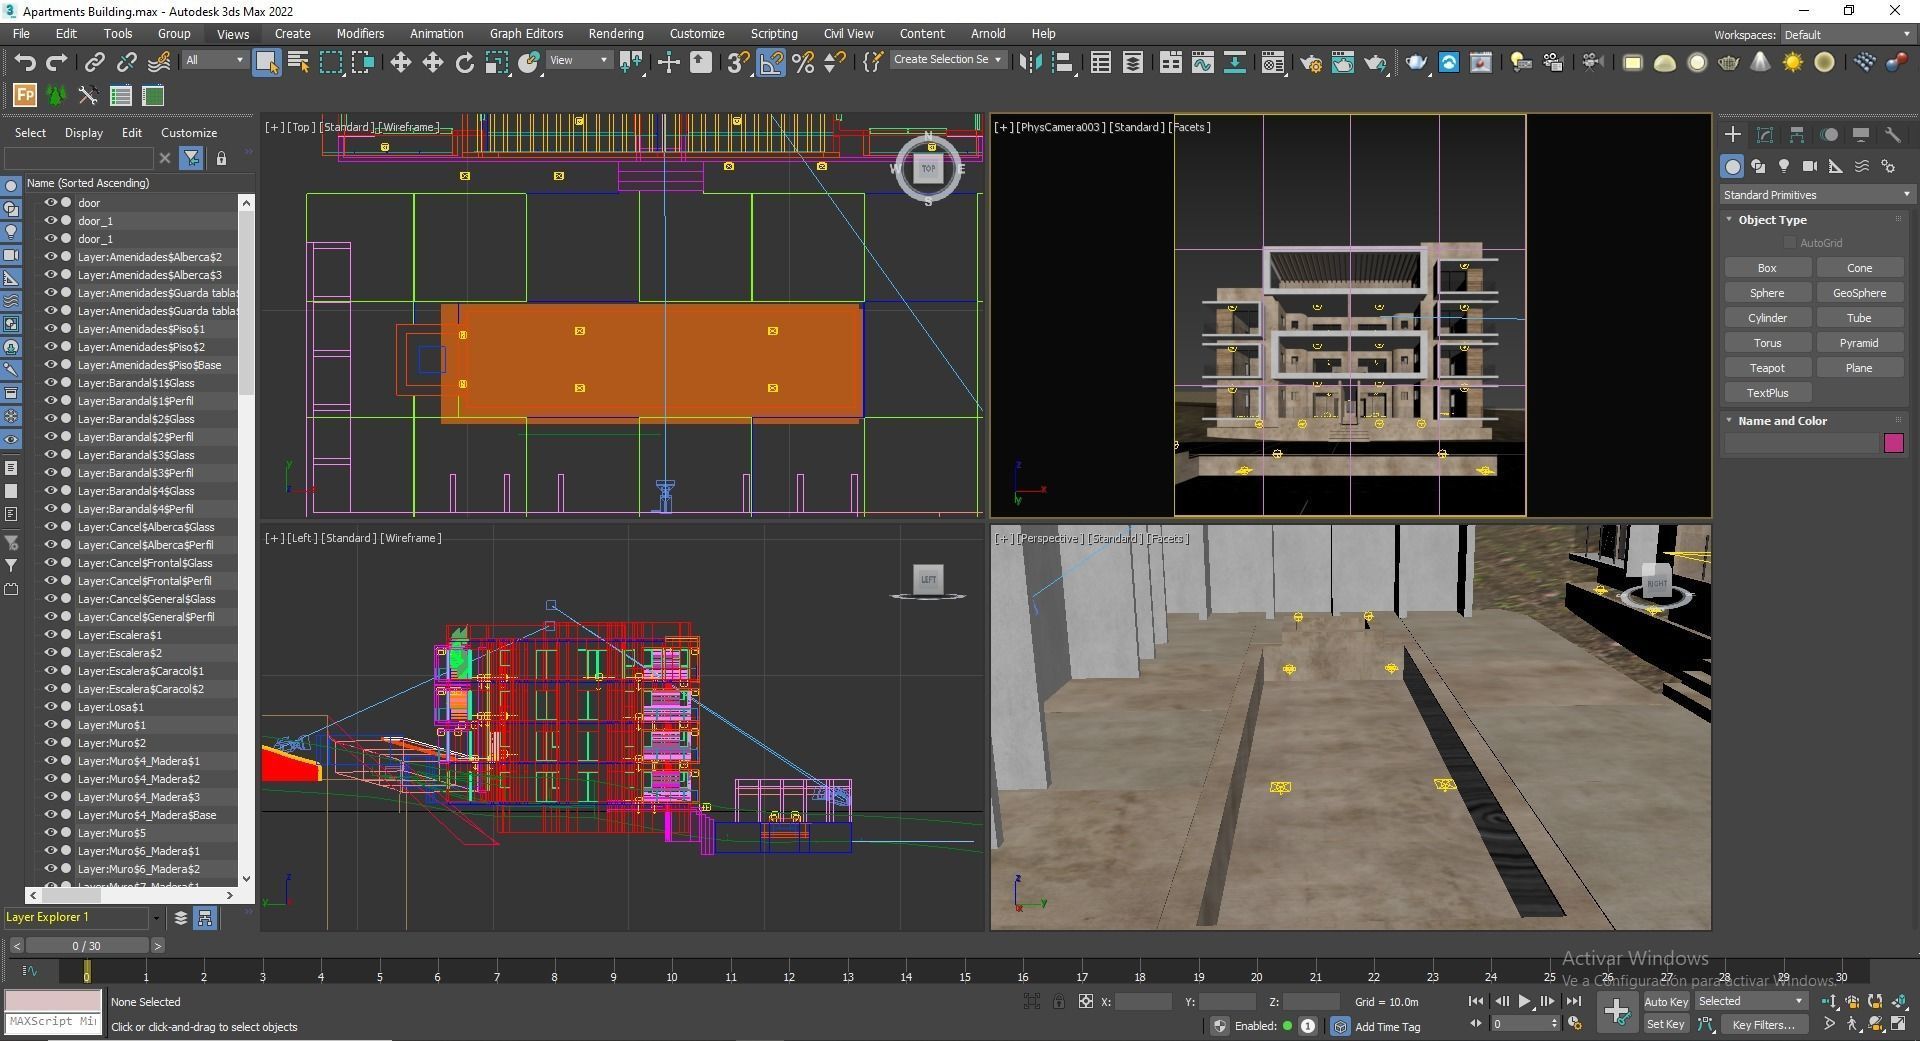Choose the Select and Move tool
This screenshot has width=1920, height=1041.
click(400, 62)
